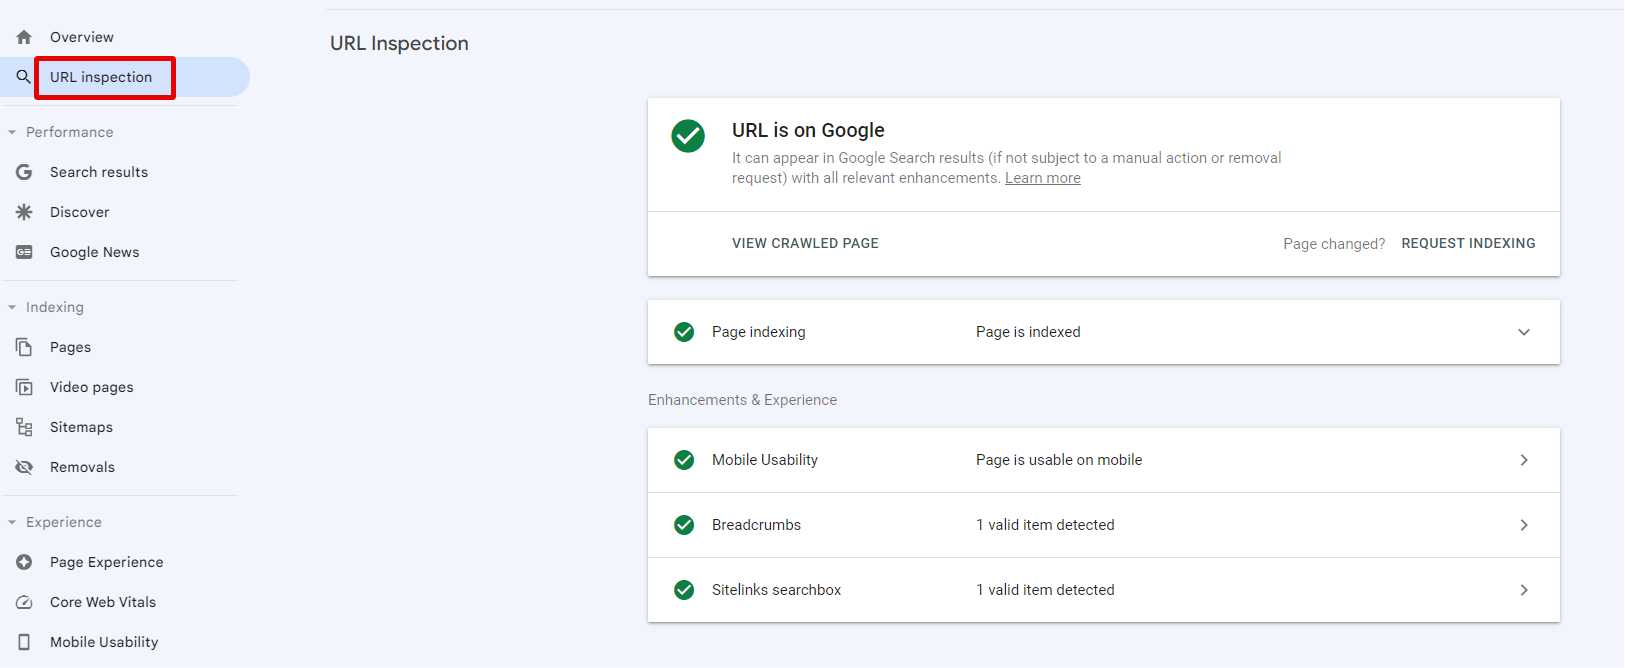The width and height of the screenshot is (1625, 668).
Task: Click the Pages document icon
Action: click(x=24, y=347)
